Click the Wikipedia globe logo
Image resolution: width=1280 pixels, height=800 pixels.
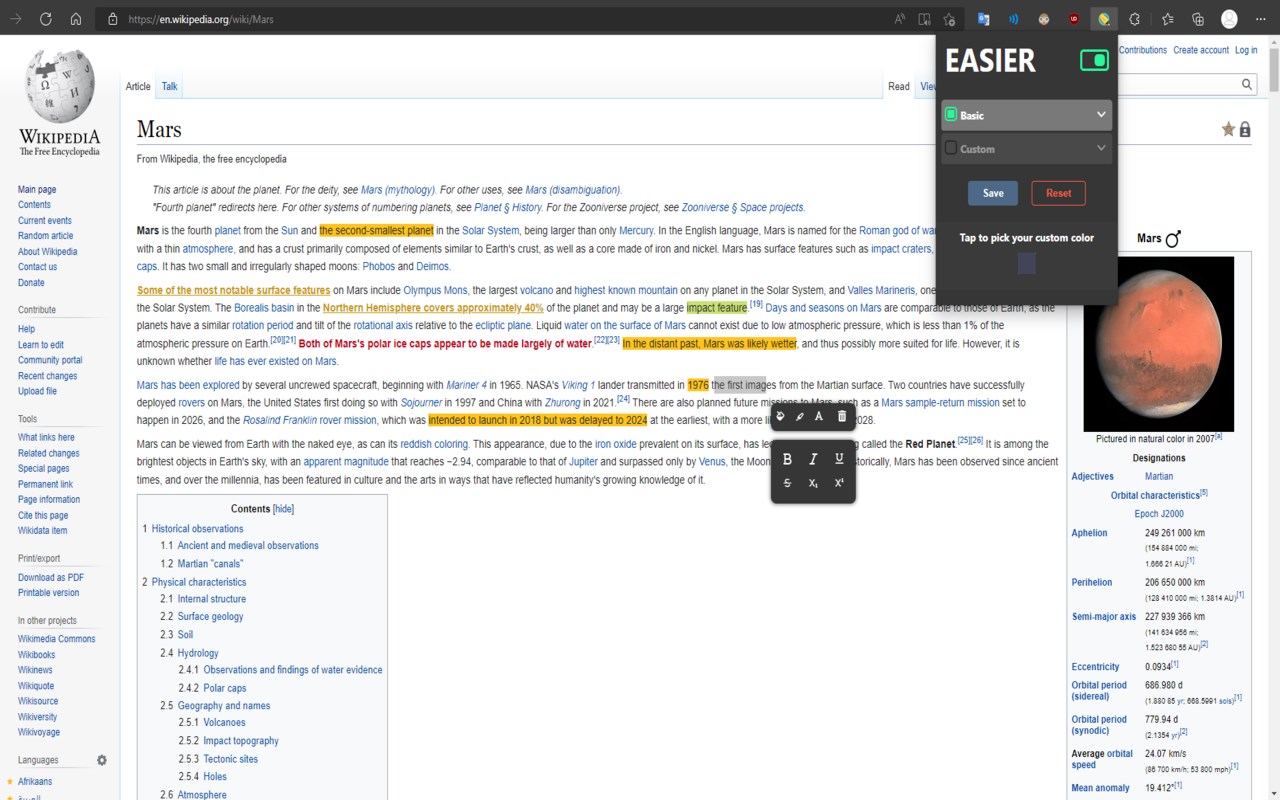tap(60, 88)
